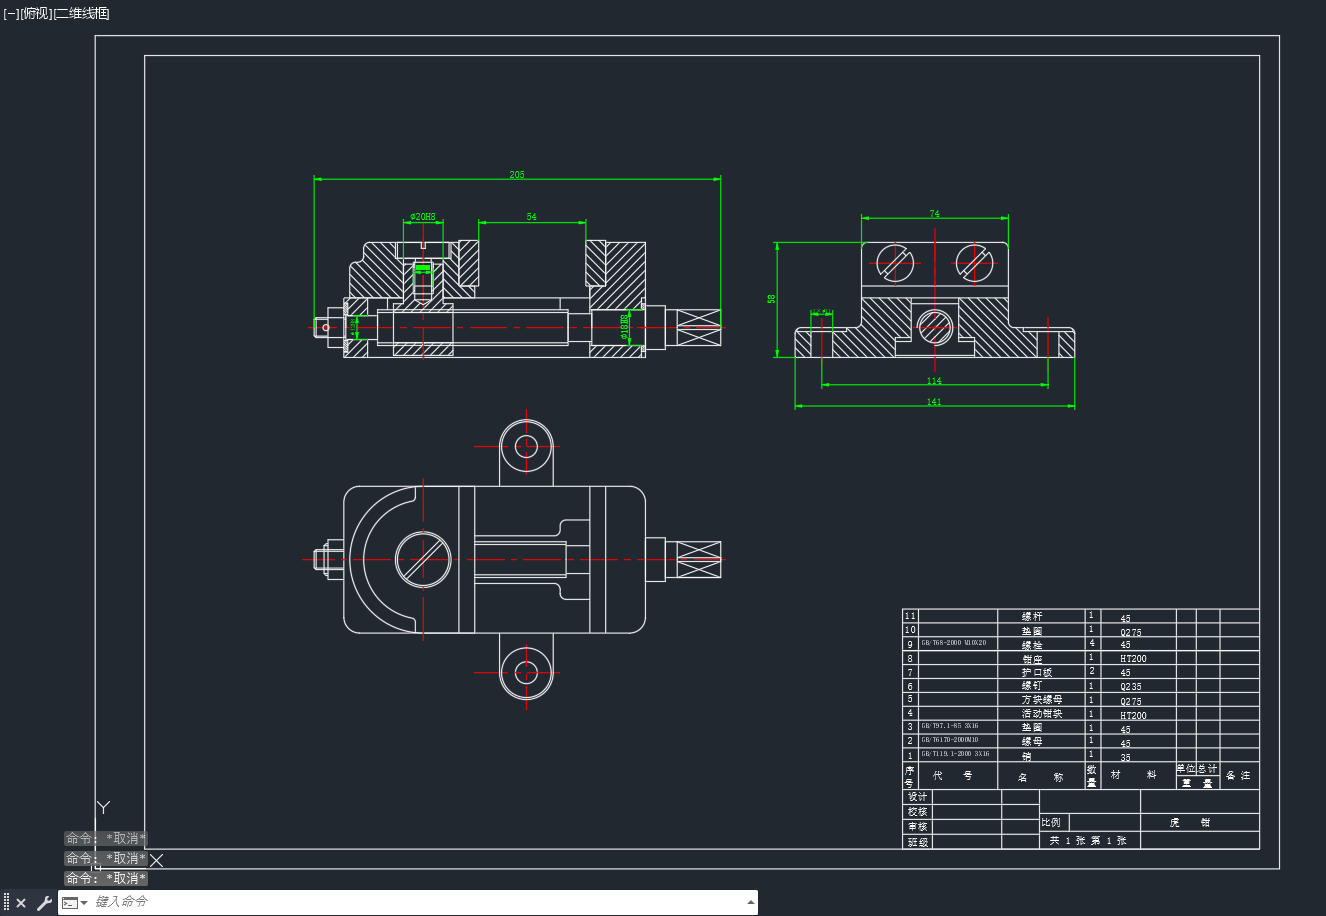The width and height of the screenshot is (1326, 916).
Task: Open the [-] viewport controls menu
Action: tap(11, 13)
